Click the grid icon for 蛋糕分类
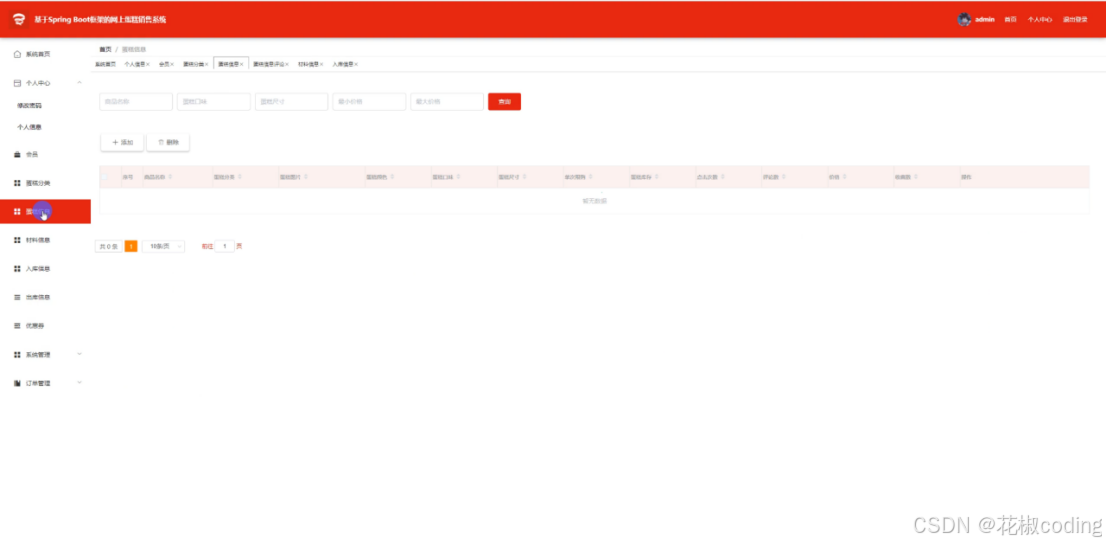The image size is (1106, 545). [18, 183]
